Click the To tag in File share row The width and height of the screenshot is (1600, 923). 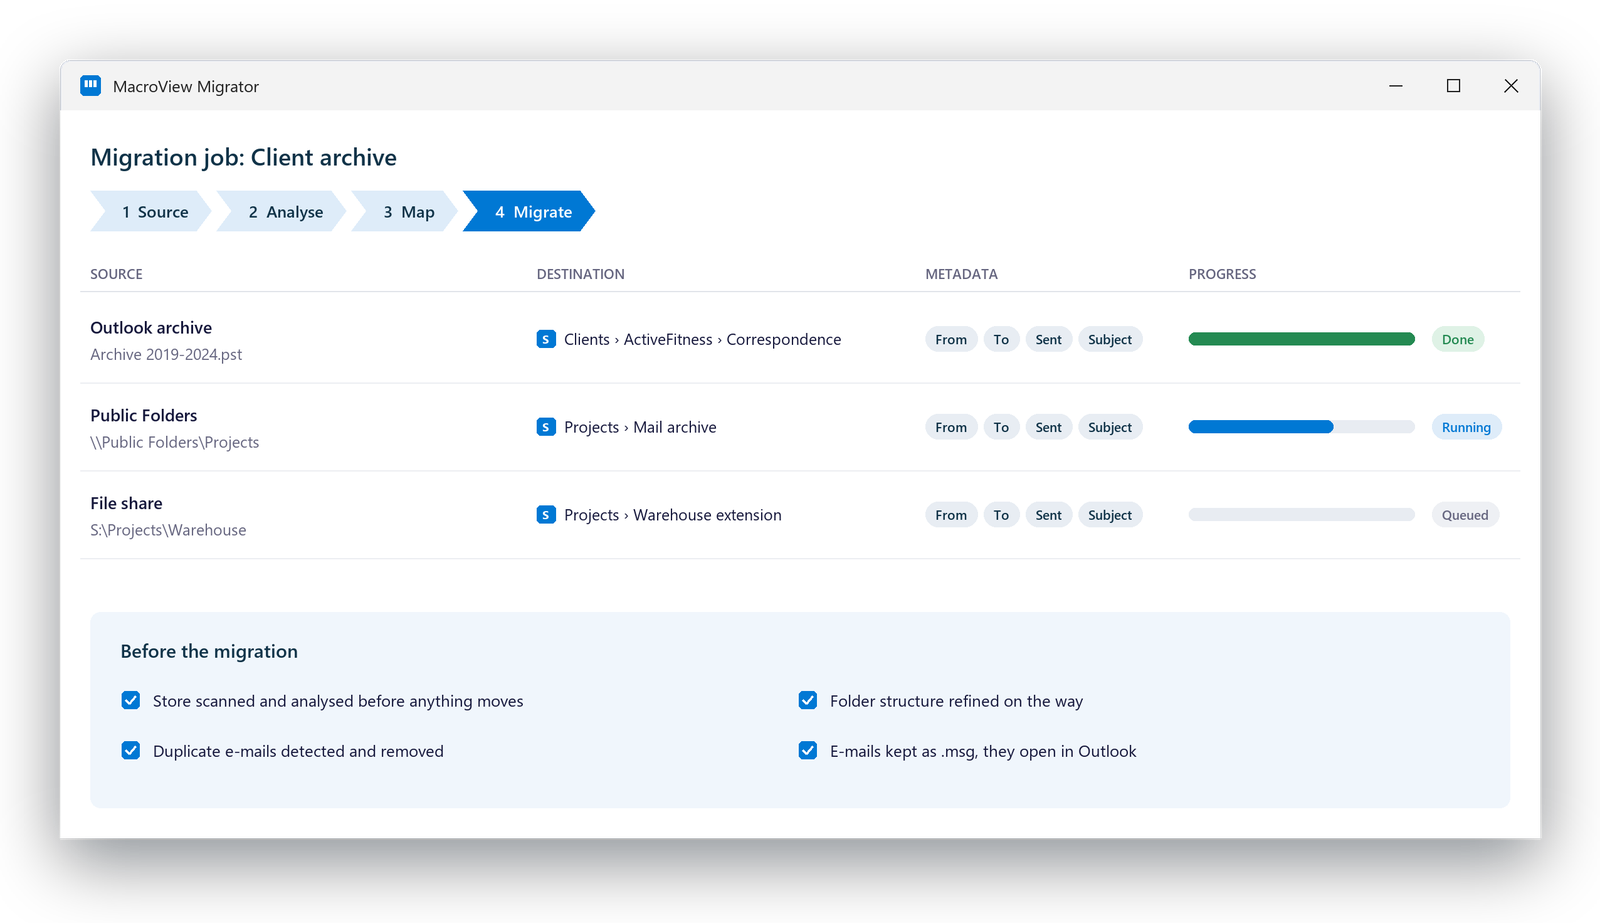1001,515
